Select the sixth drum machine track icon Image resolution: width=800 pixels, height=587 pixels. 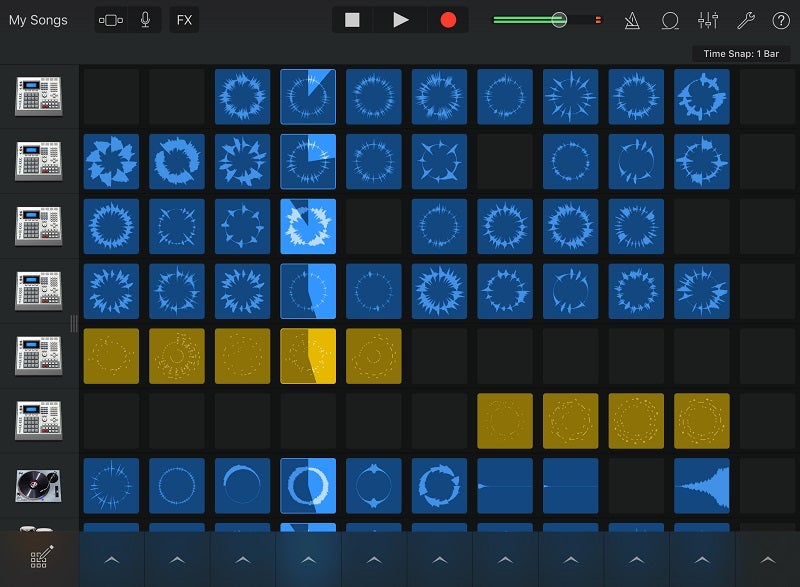tap(39, 420)
